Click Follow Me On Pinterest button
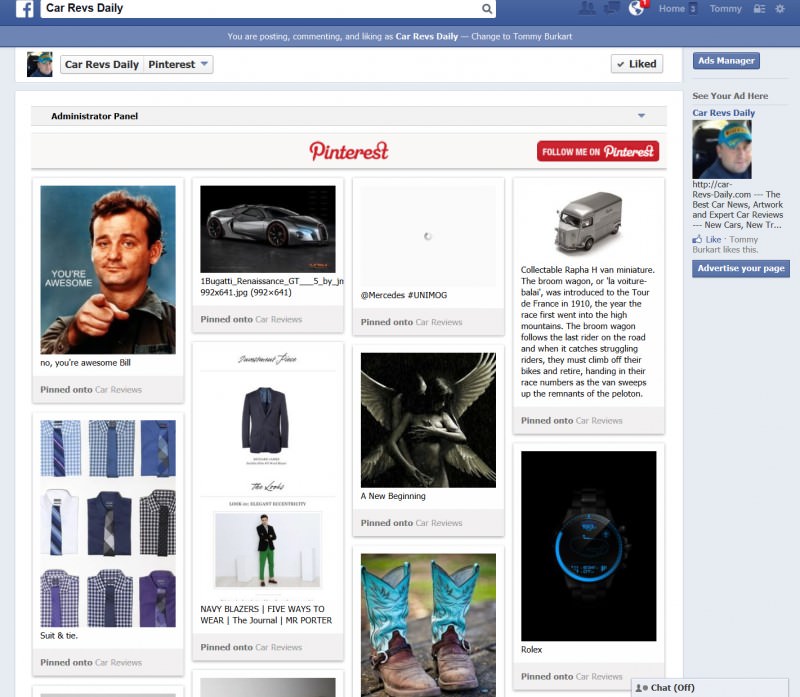This screenshot has height=697, width=800. point(598,151)
